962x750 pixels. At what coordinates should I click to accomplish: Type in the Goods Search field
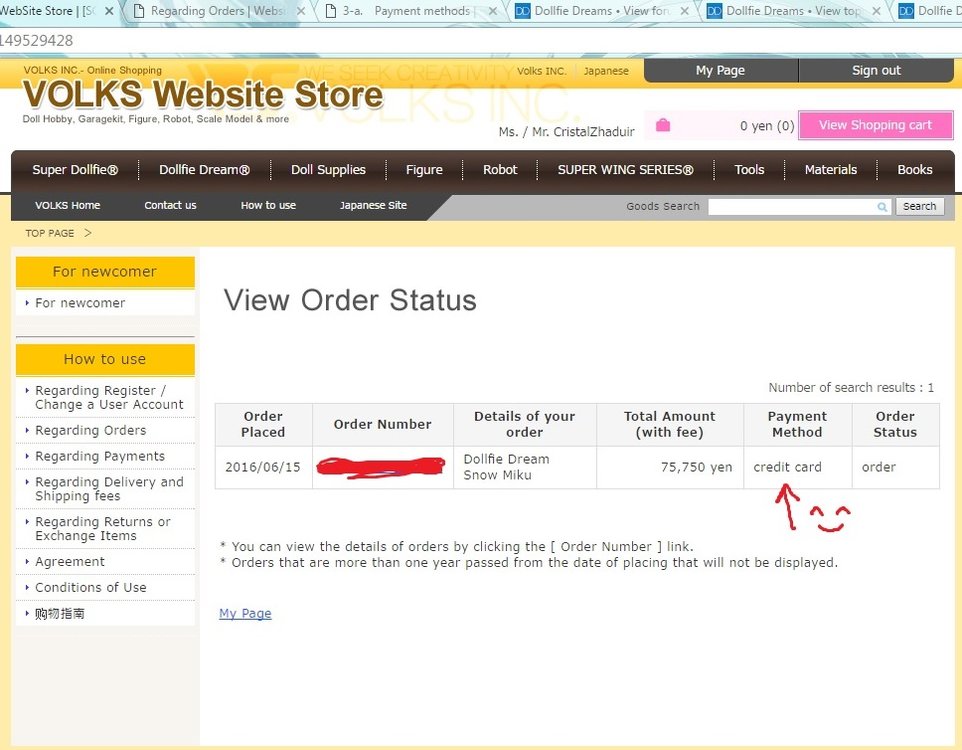(790, 207)
